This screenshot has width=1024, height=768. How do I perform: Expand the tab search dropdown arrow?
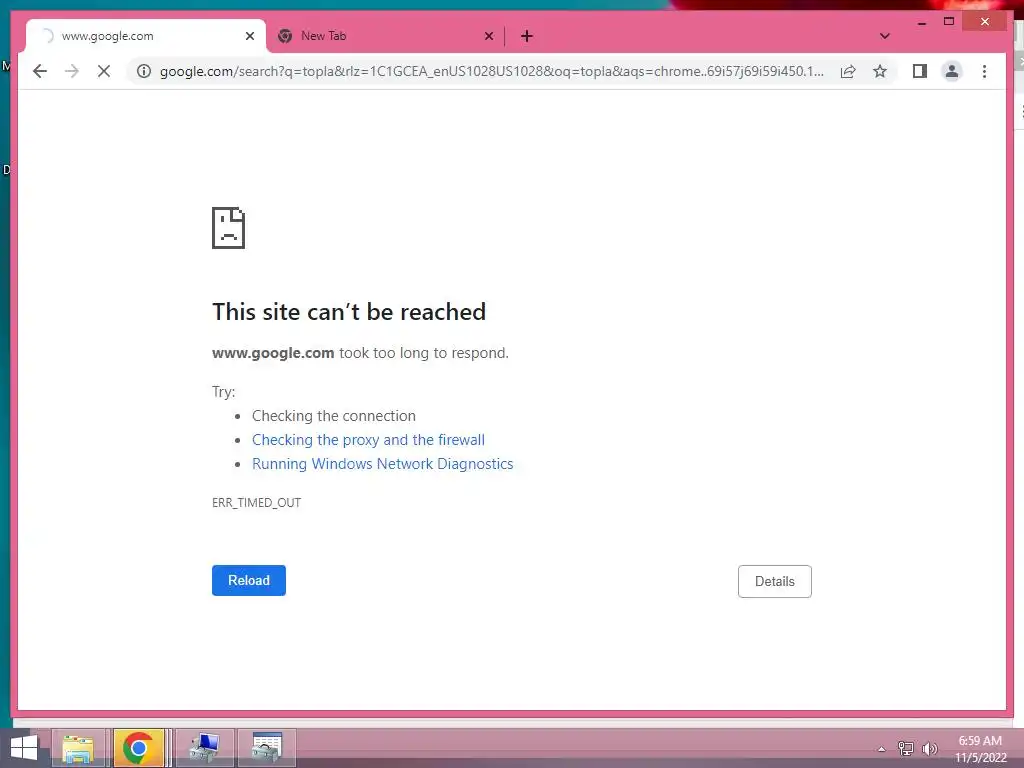884,37
